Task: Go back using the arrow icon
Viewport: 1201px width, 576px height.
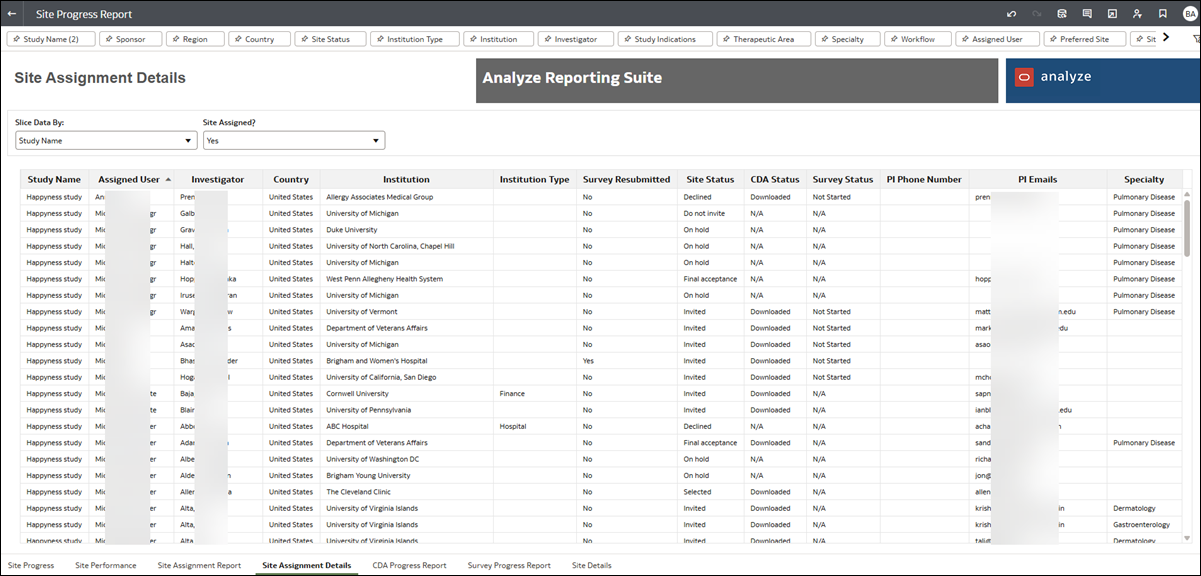Action: tap(12, 14)
